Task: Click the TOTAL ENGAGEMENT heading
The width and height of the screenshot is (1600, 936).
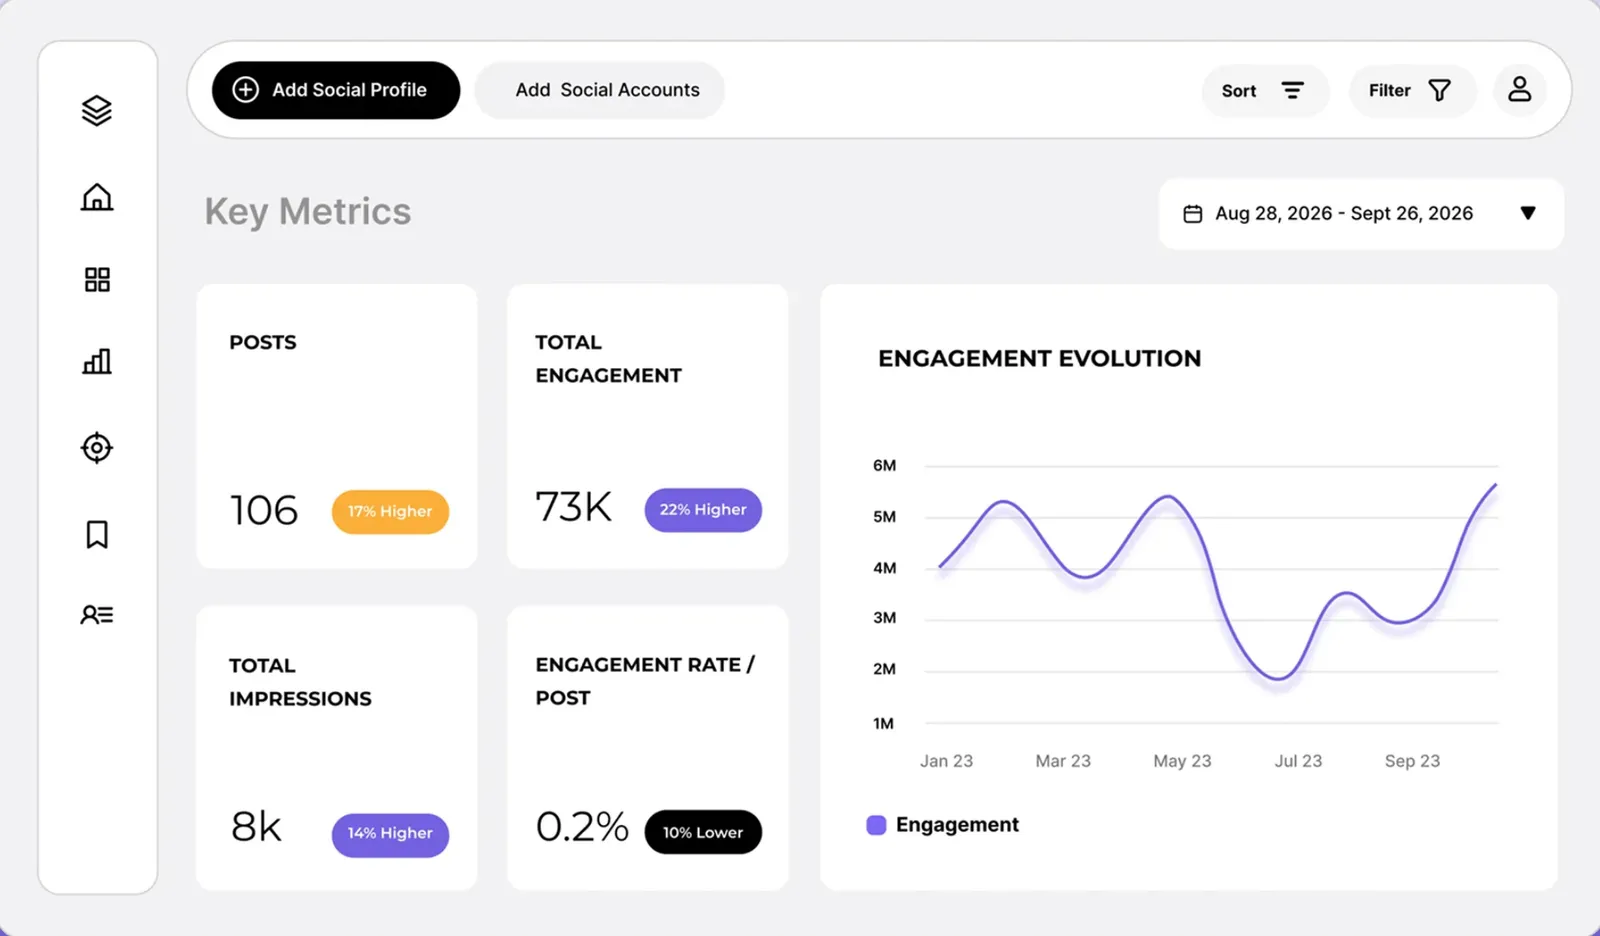Action: click(608, 359)
